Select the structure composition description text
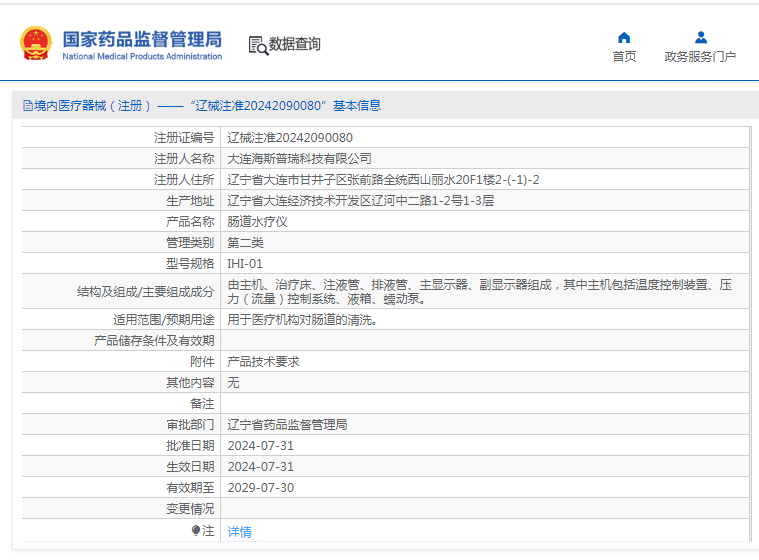 click(480, 291)
